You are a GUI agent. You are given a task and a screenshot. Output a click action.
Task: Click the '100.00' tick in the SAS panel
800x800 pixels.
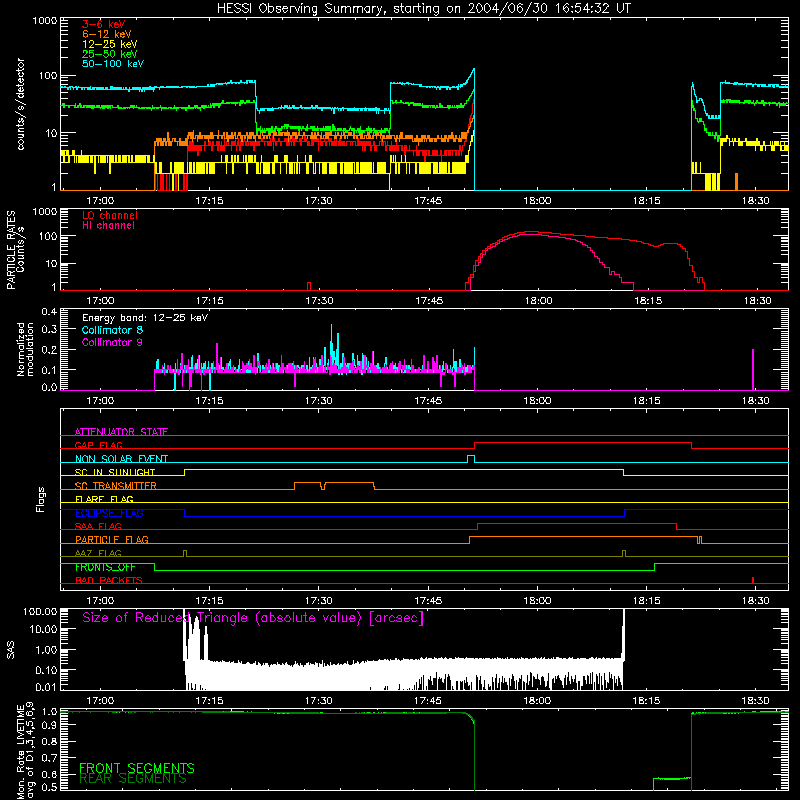40,611
